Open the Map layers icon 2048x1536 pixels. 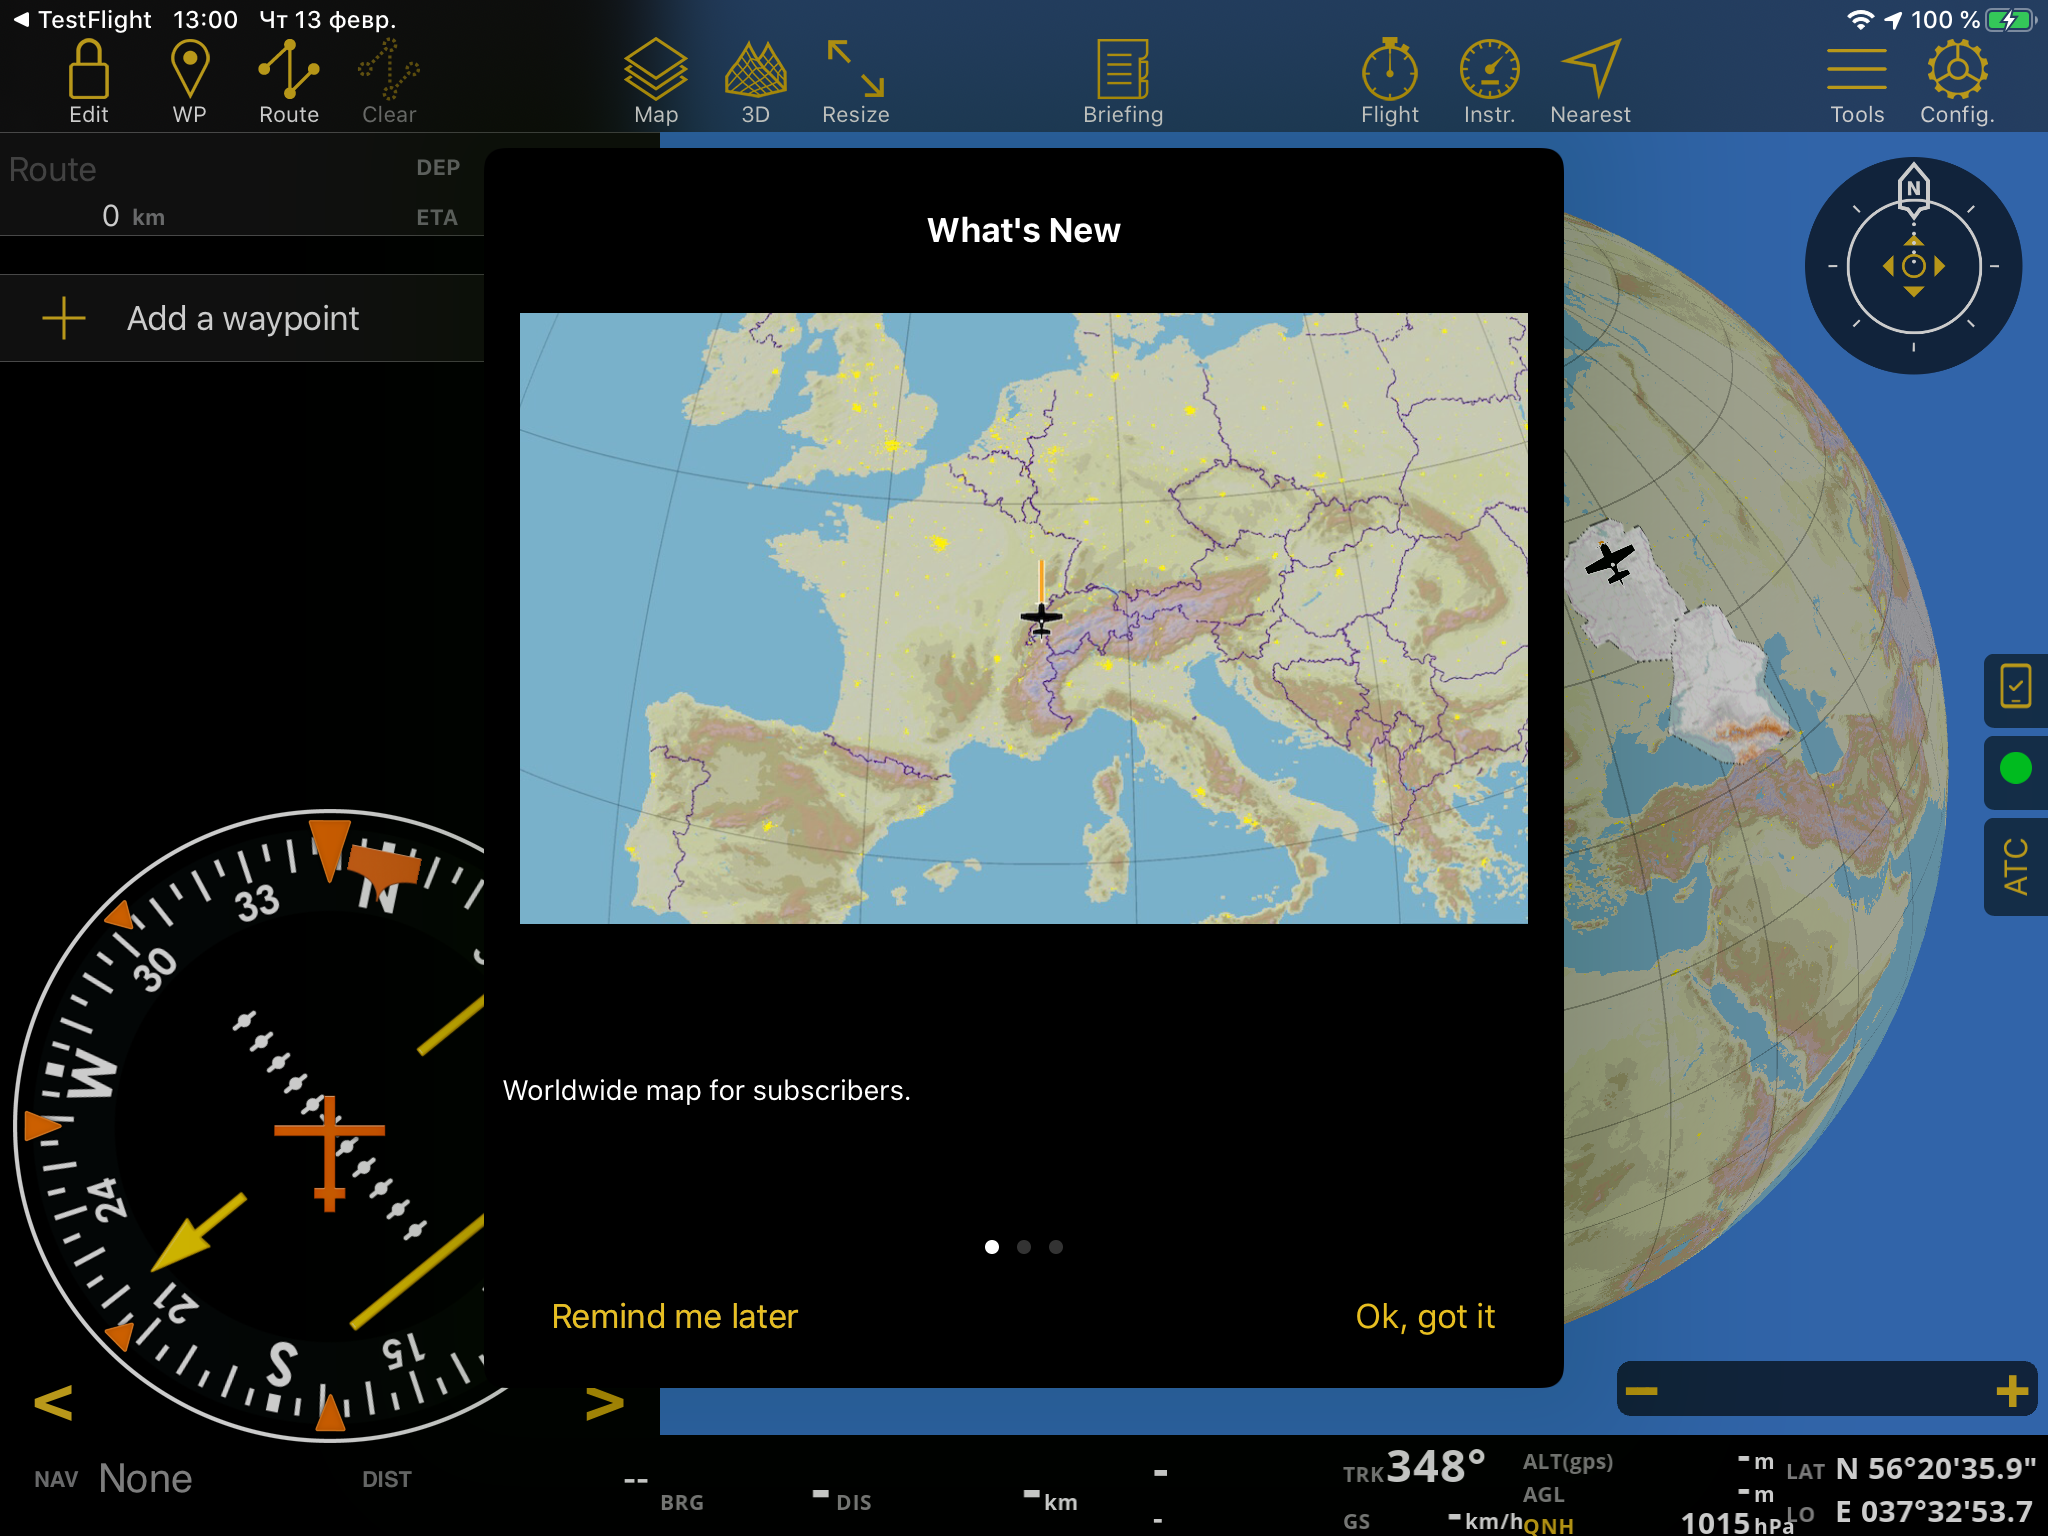[x=656, y=82]
